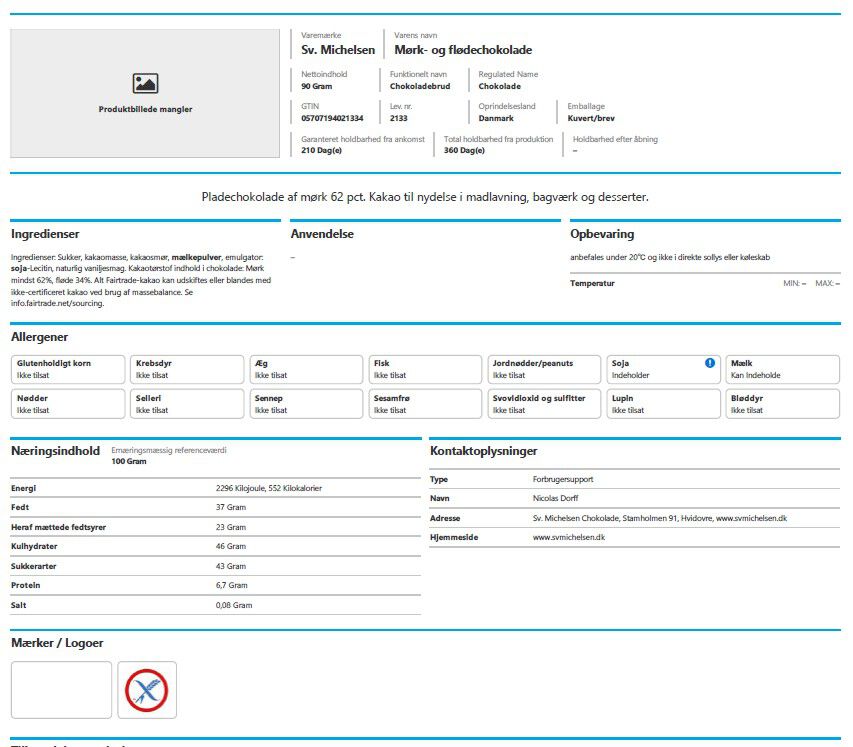Viewport: 853px width, 747px height.
Task: Click the Heraf mættede fedtsyrer value 23 Gram
Action: pos(231,527)
